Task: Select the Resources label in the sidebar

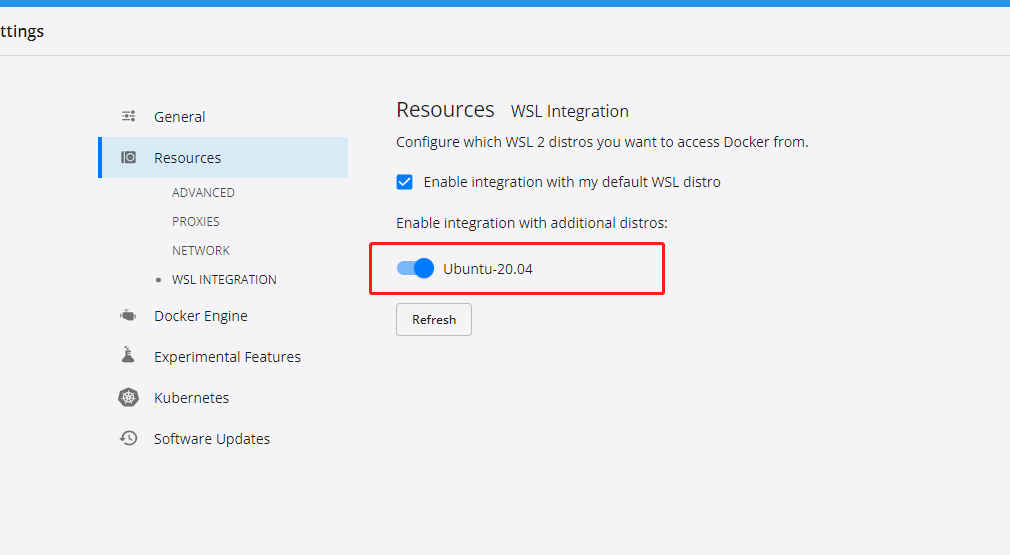Action: tap(188, 158)
